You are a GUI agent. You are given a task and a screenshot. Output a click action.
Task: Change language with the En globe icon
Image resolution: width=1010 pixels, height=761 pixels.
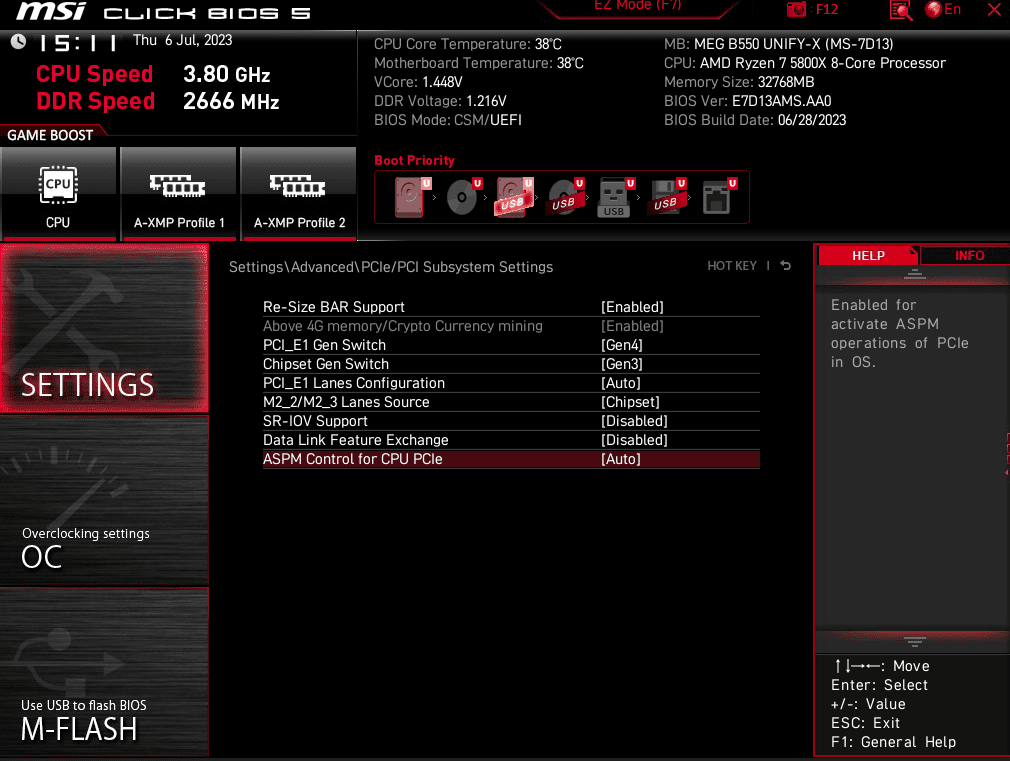(x=942, y=10)
